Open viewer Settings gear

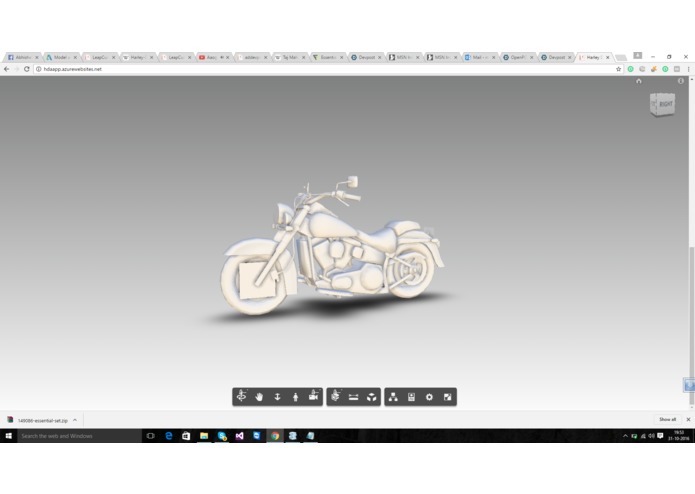tap(429, 397)
